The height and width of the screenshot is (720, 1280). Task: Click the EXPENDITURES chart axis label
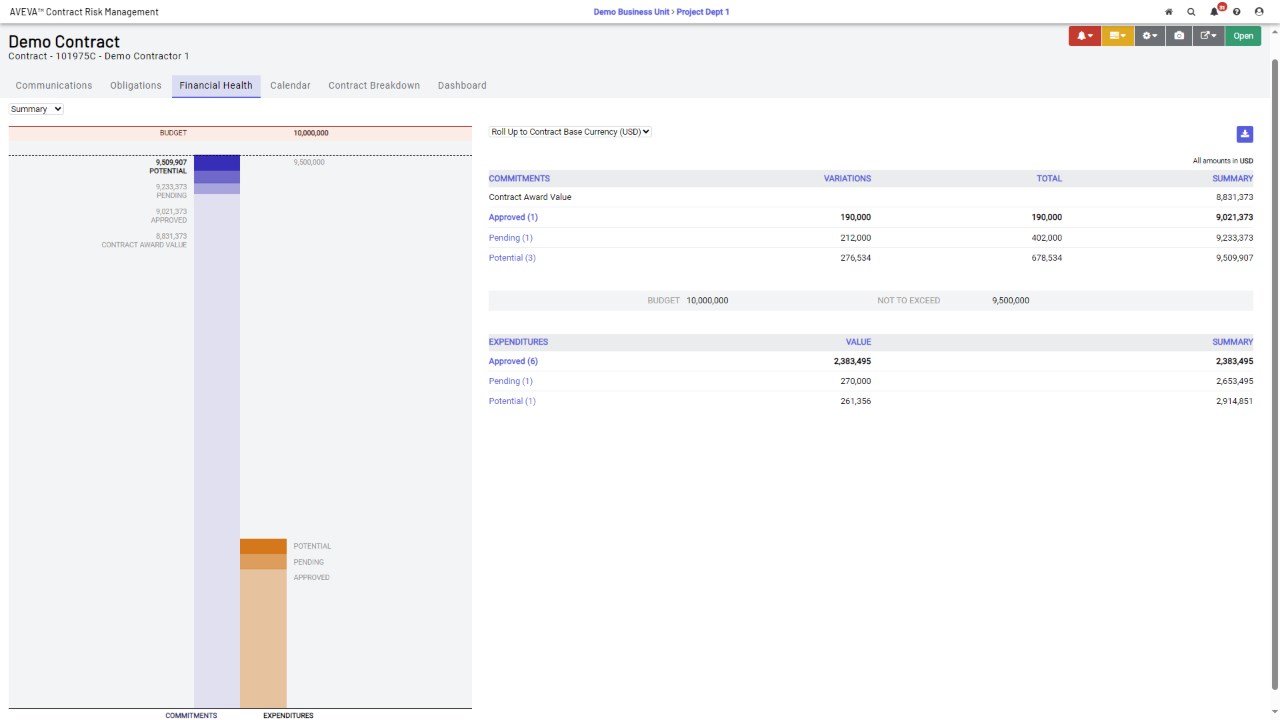[288, 716]
